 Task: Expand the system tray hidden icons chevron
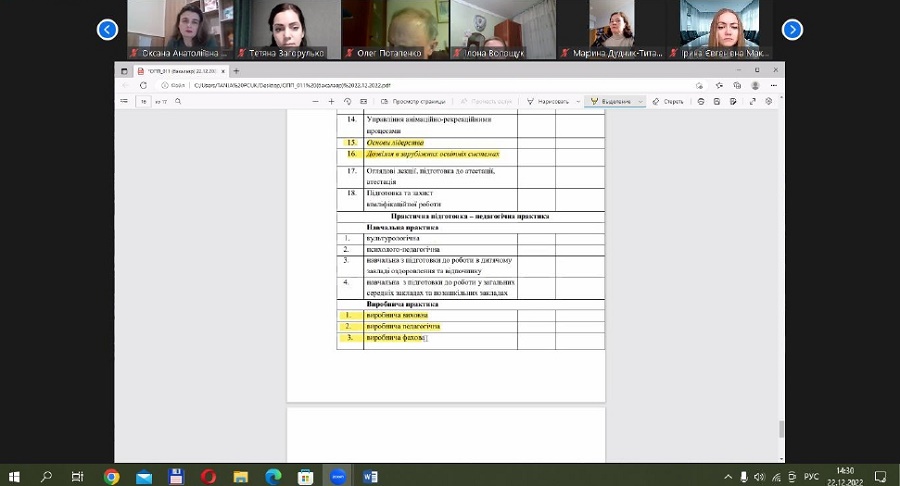point(728,476)
